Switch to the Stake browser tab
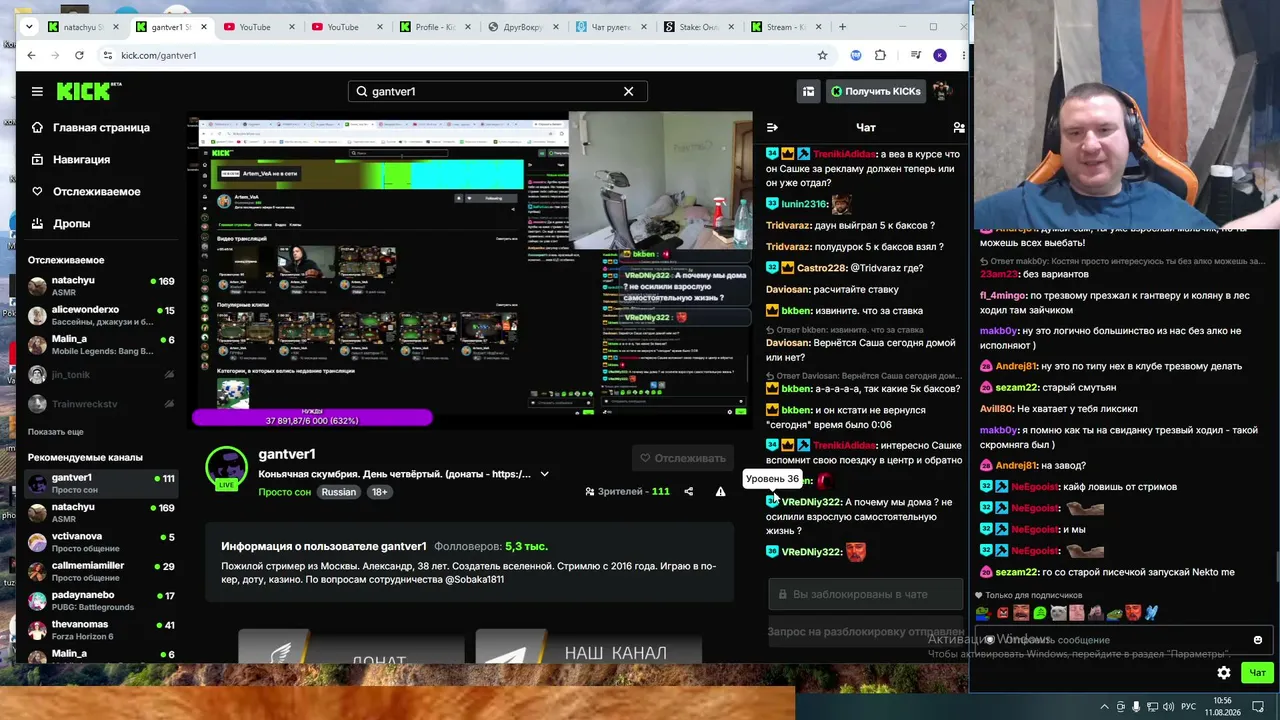Screen dimensions: 1280x720 click(698, 27)
